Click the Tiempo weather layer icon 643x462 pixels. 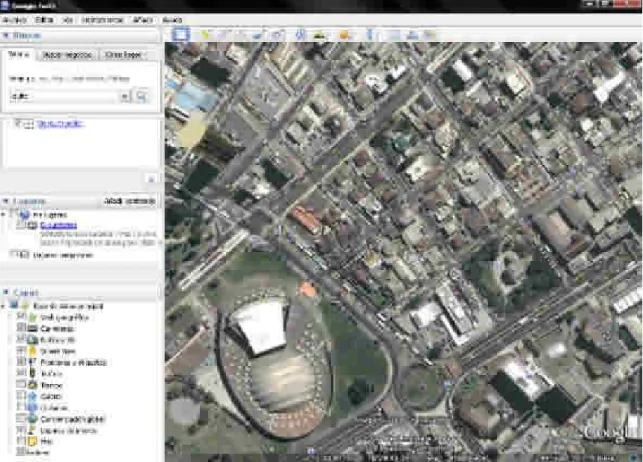pos(32,385)
